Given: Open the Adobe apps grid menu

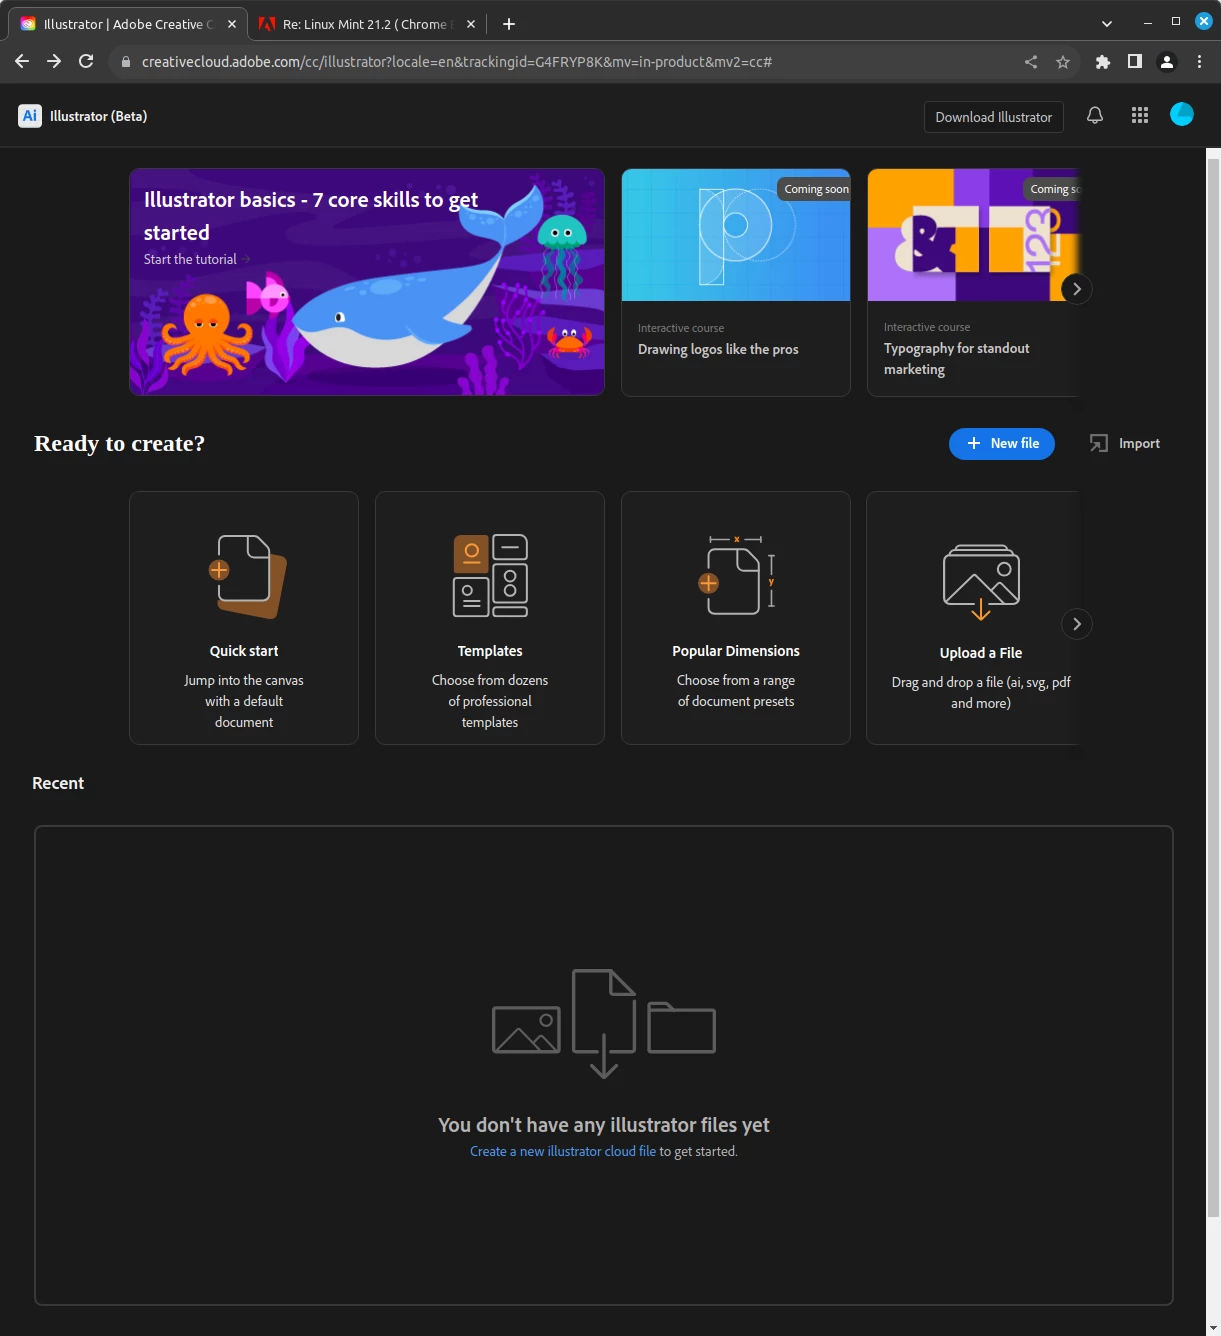Looking at the screenshot, I should pos(1140,116).
